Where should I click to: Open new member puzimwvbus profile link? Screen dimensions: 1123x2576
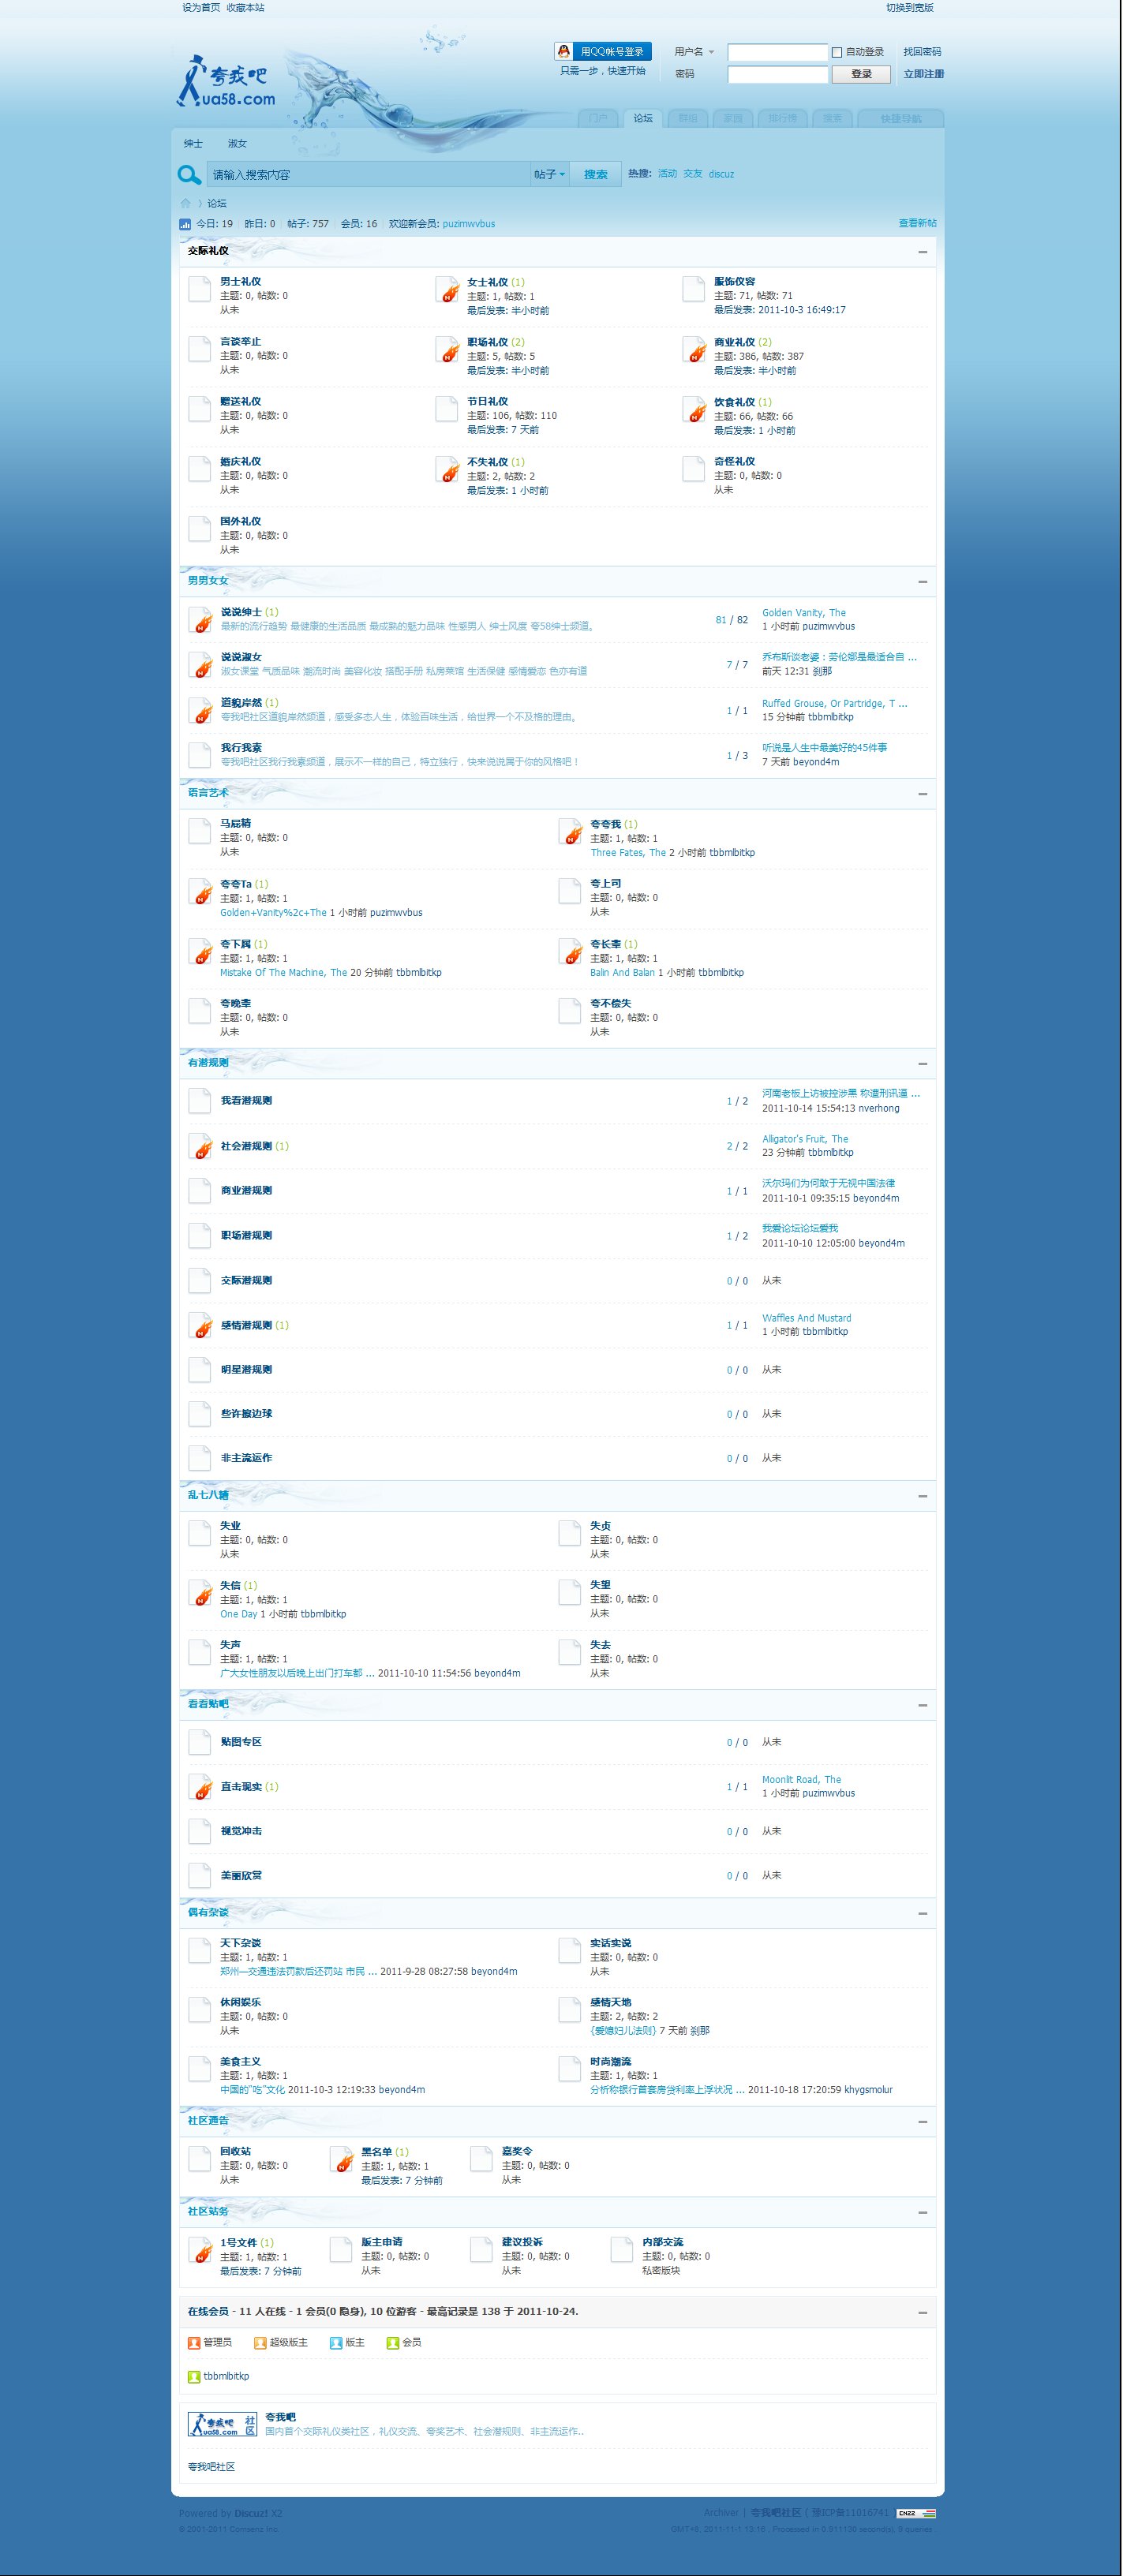coord(468,224)
